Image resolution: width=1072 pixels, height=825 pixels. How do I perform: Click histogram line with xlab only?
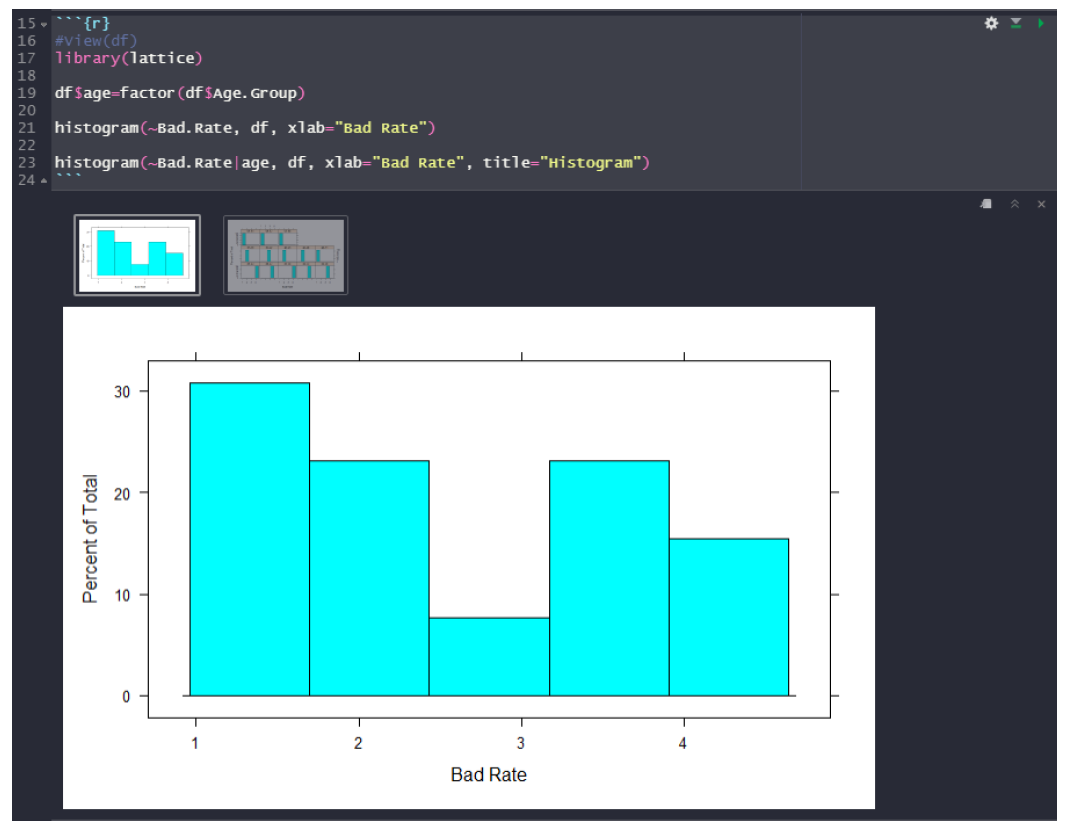[x=245, y=128]
